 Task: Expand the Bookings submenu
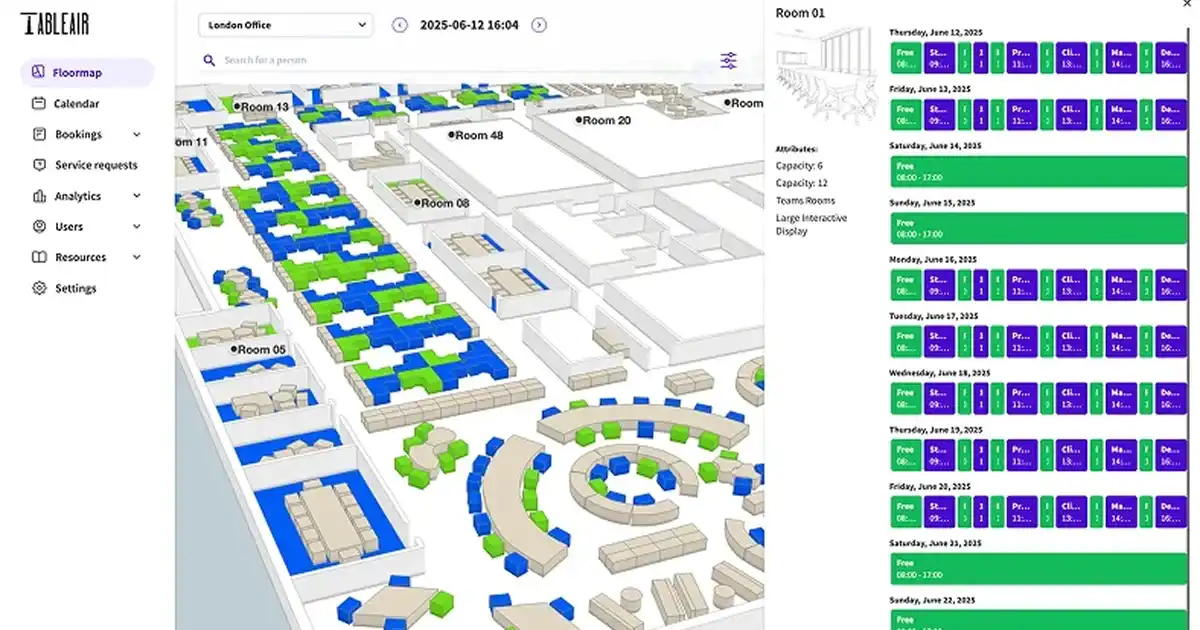pos(137,134)
